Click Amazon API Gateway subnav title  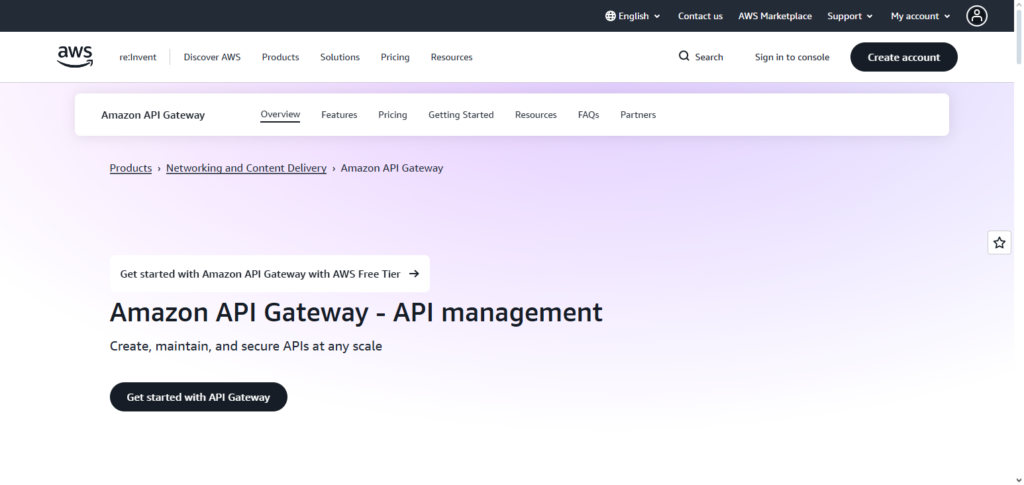[x=153, y=115]
